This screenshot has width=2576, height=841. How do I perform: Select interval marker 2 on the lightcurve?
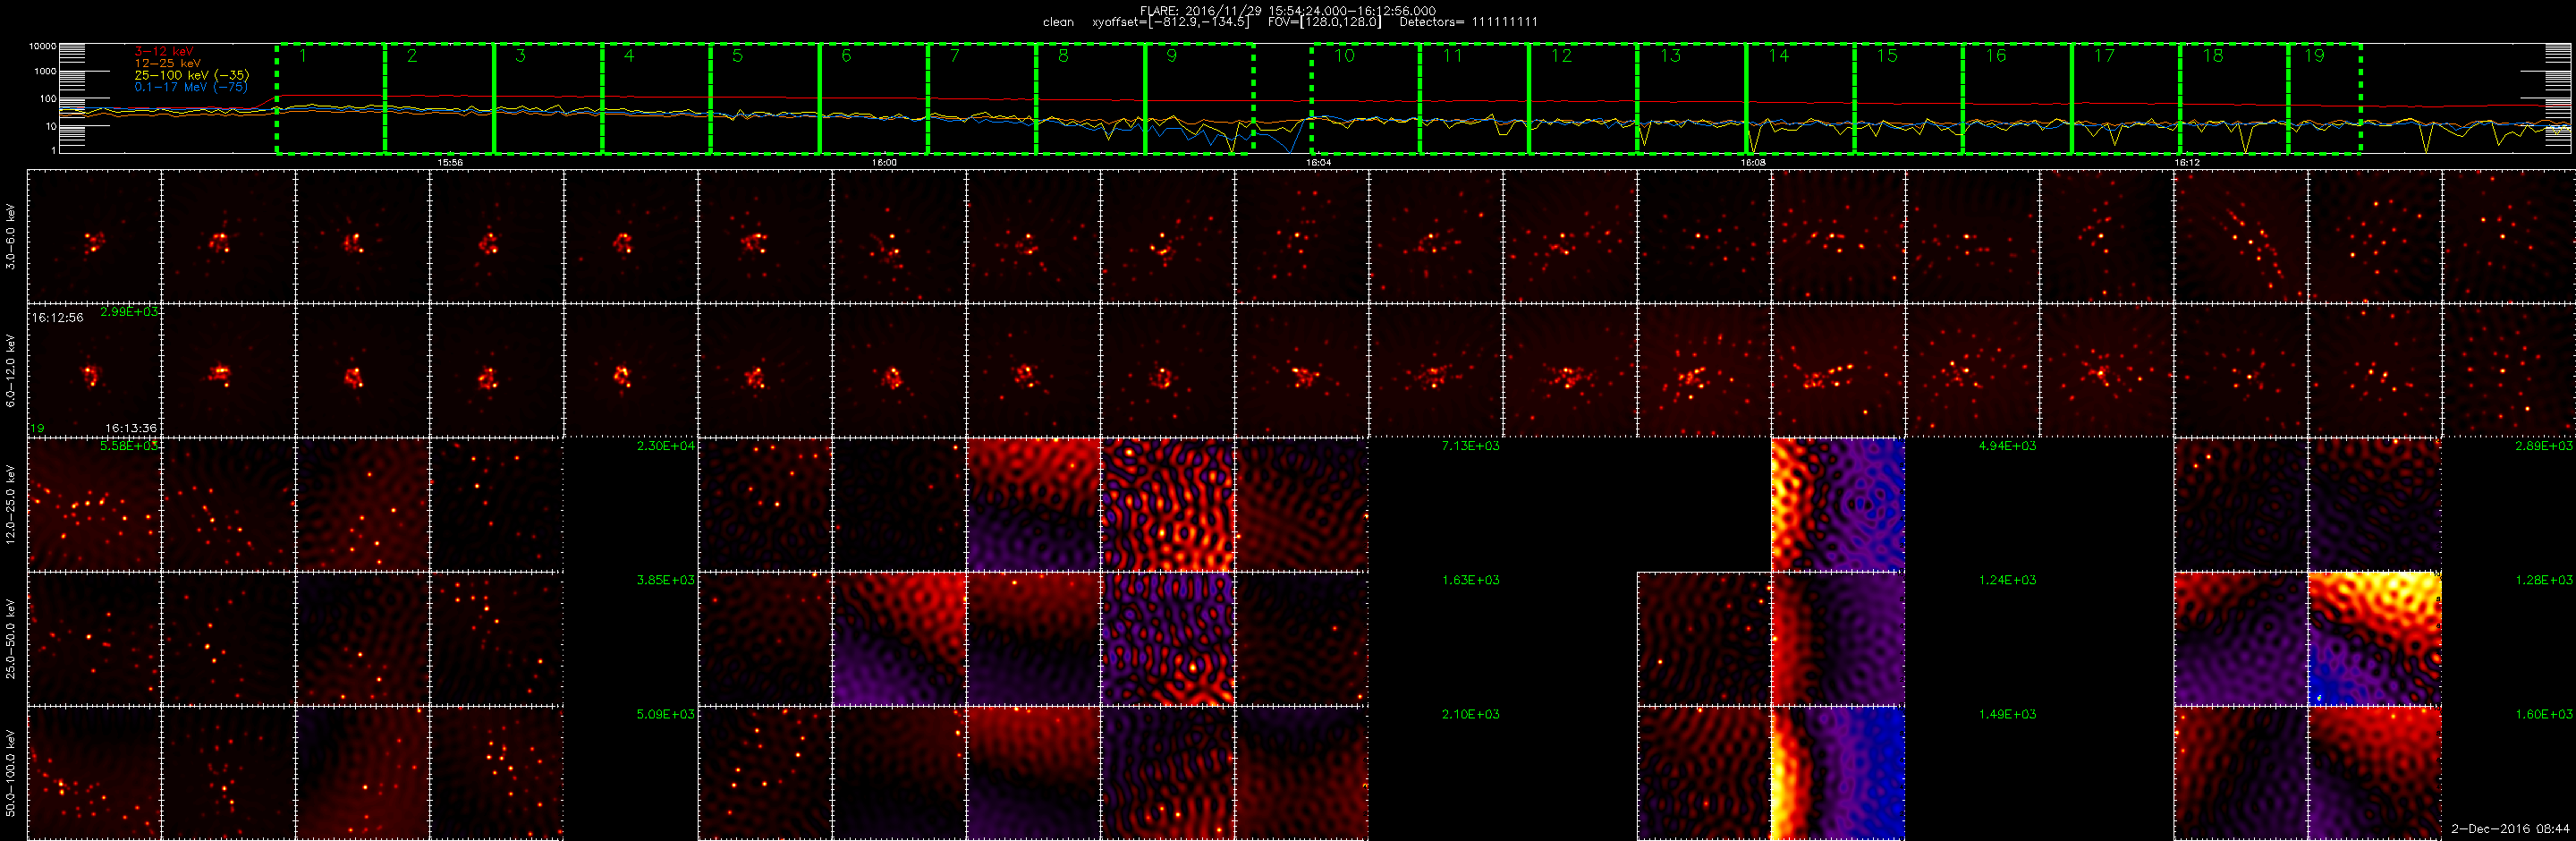coord(412,56)
